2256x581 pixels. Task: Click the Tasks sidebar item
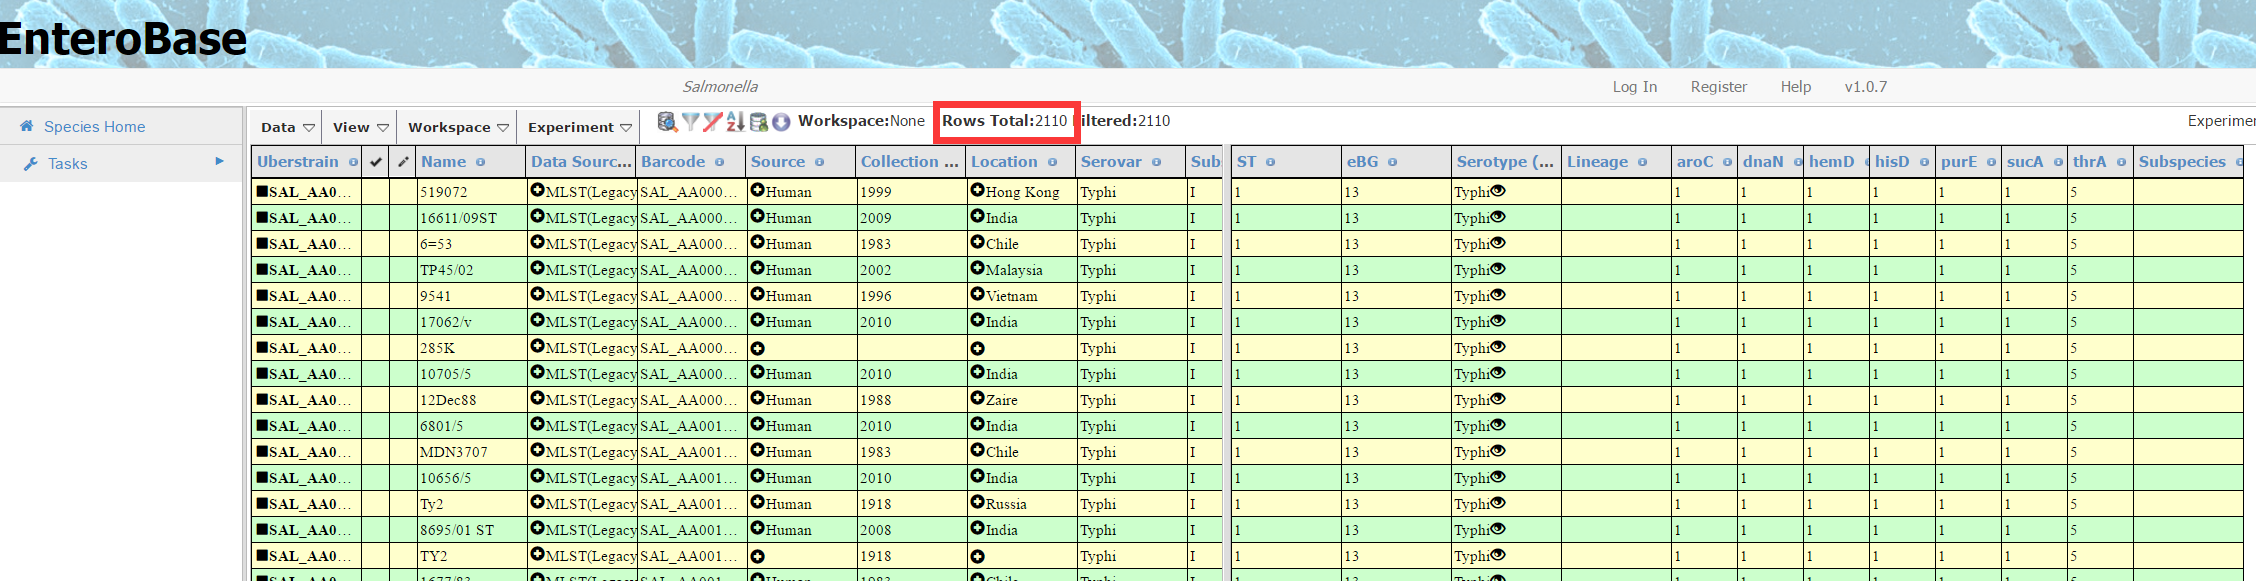tap(121, 163)
